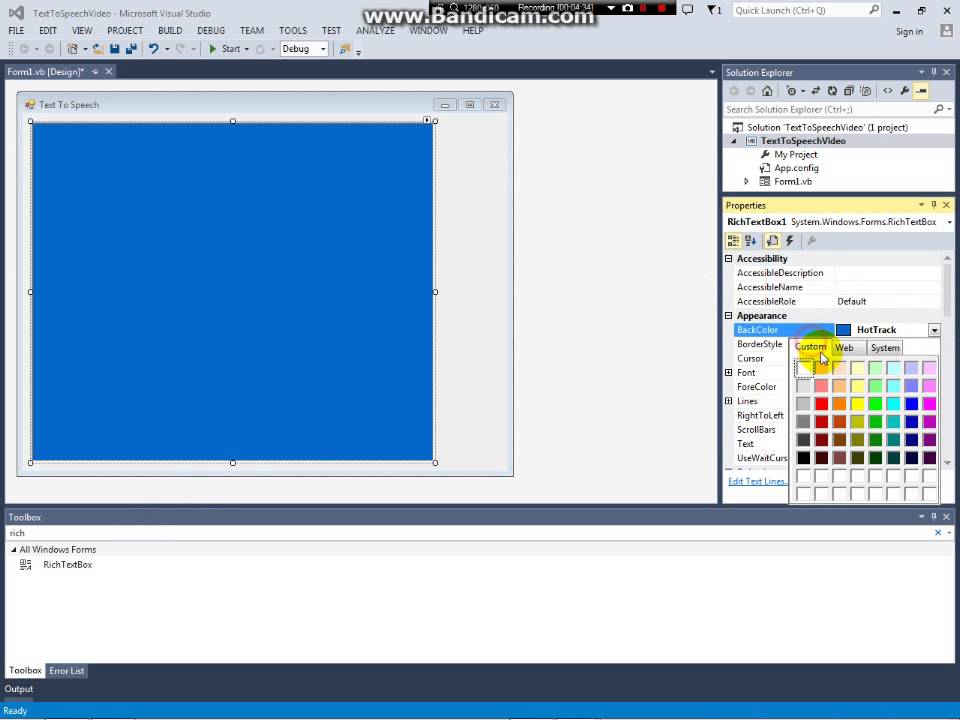Screen dimensions: 960x720
Task: Expand the Lines property
Action: [x=729, y=401]
